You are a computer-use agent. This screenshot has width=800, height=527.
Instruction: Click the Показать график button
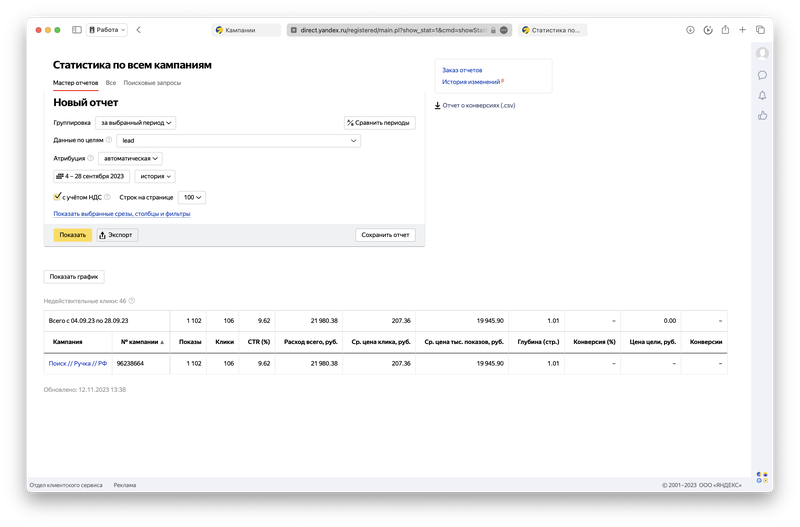[74, 277]
